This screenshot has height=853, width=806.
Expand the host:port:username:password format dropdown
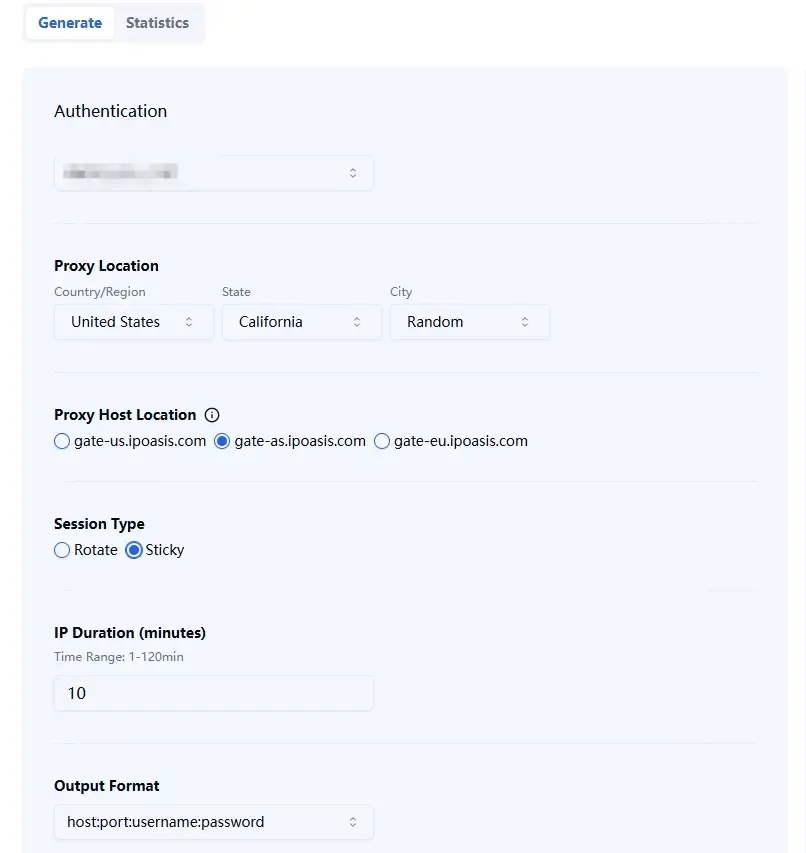click(213, 822)
